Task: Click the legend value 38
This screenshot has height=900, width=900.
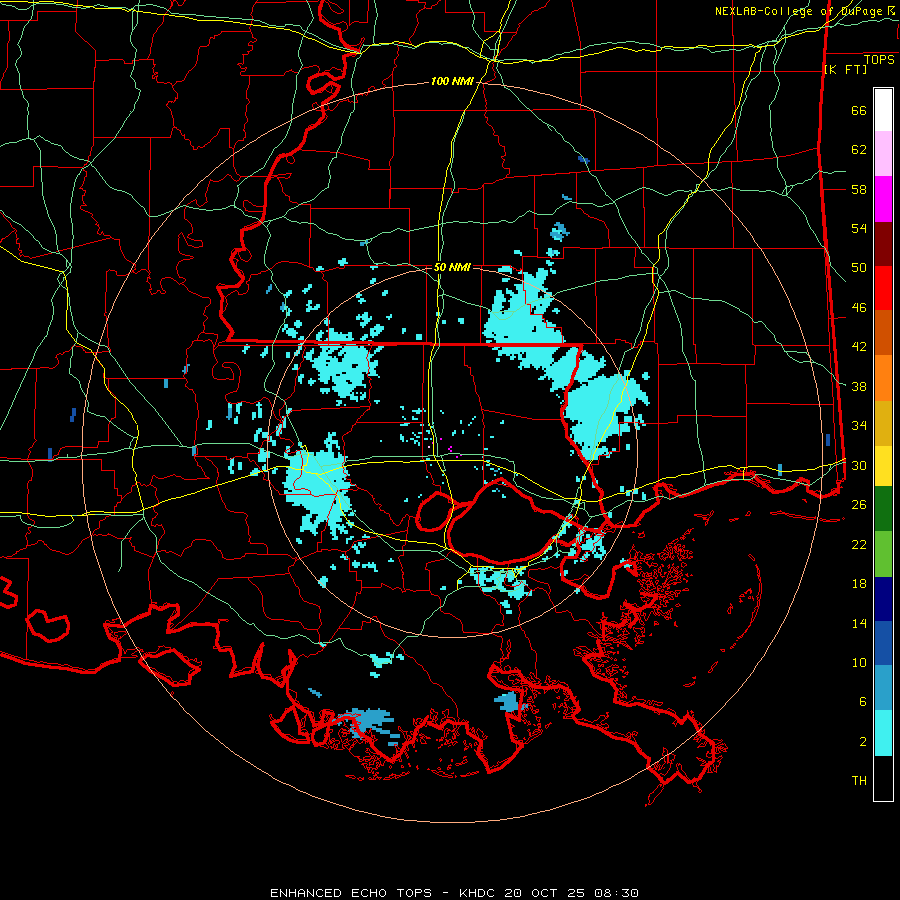Action: [x=859, y=386]
